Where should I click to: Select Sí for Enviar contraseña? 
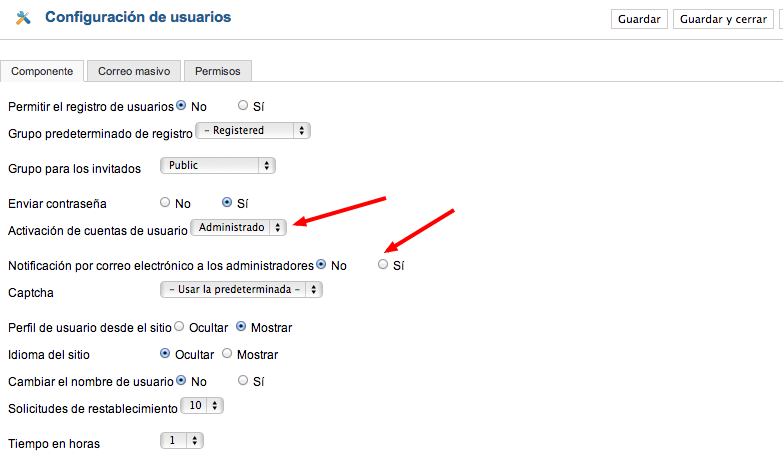pyautogui.click(x=227, y=202)
